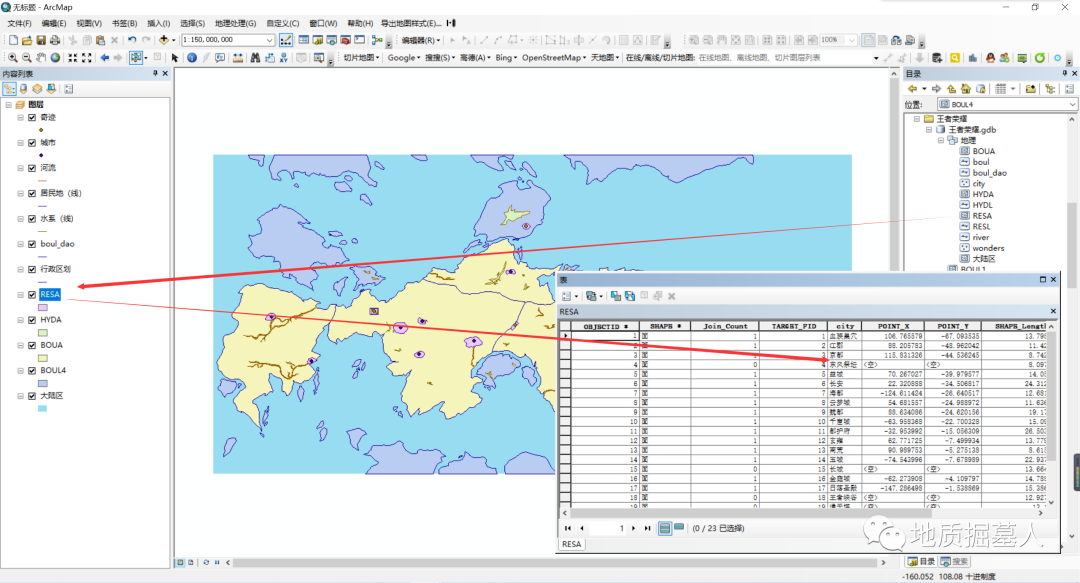Select the Pan hand tool

click(41, 58)
